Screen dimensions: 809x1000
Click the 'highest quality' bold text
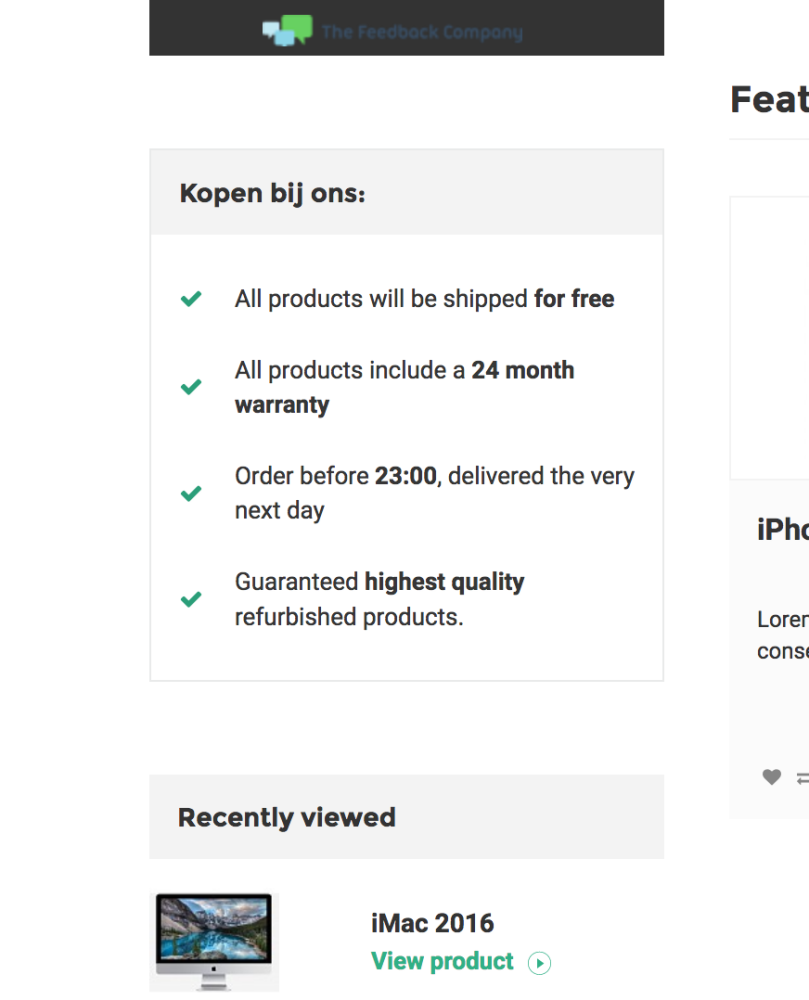(444, 582)
